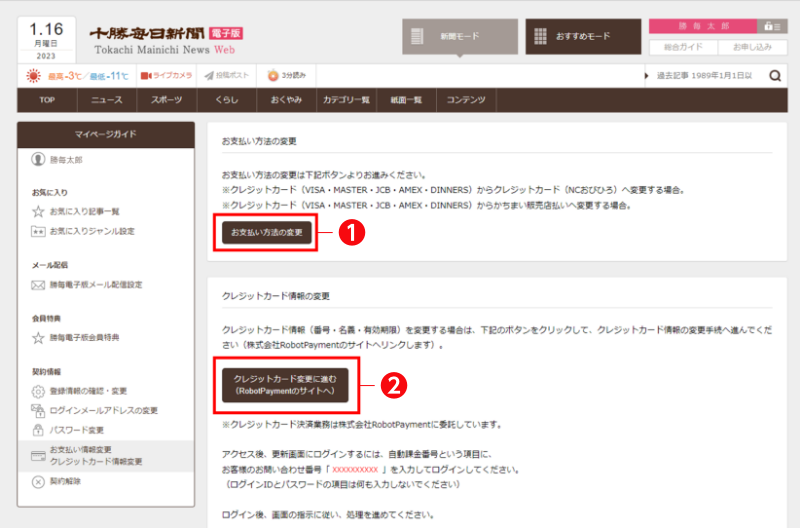The image size is (800, 528).
Task: Click padlock icon for パスワード変更
Action: point(38,430)
